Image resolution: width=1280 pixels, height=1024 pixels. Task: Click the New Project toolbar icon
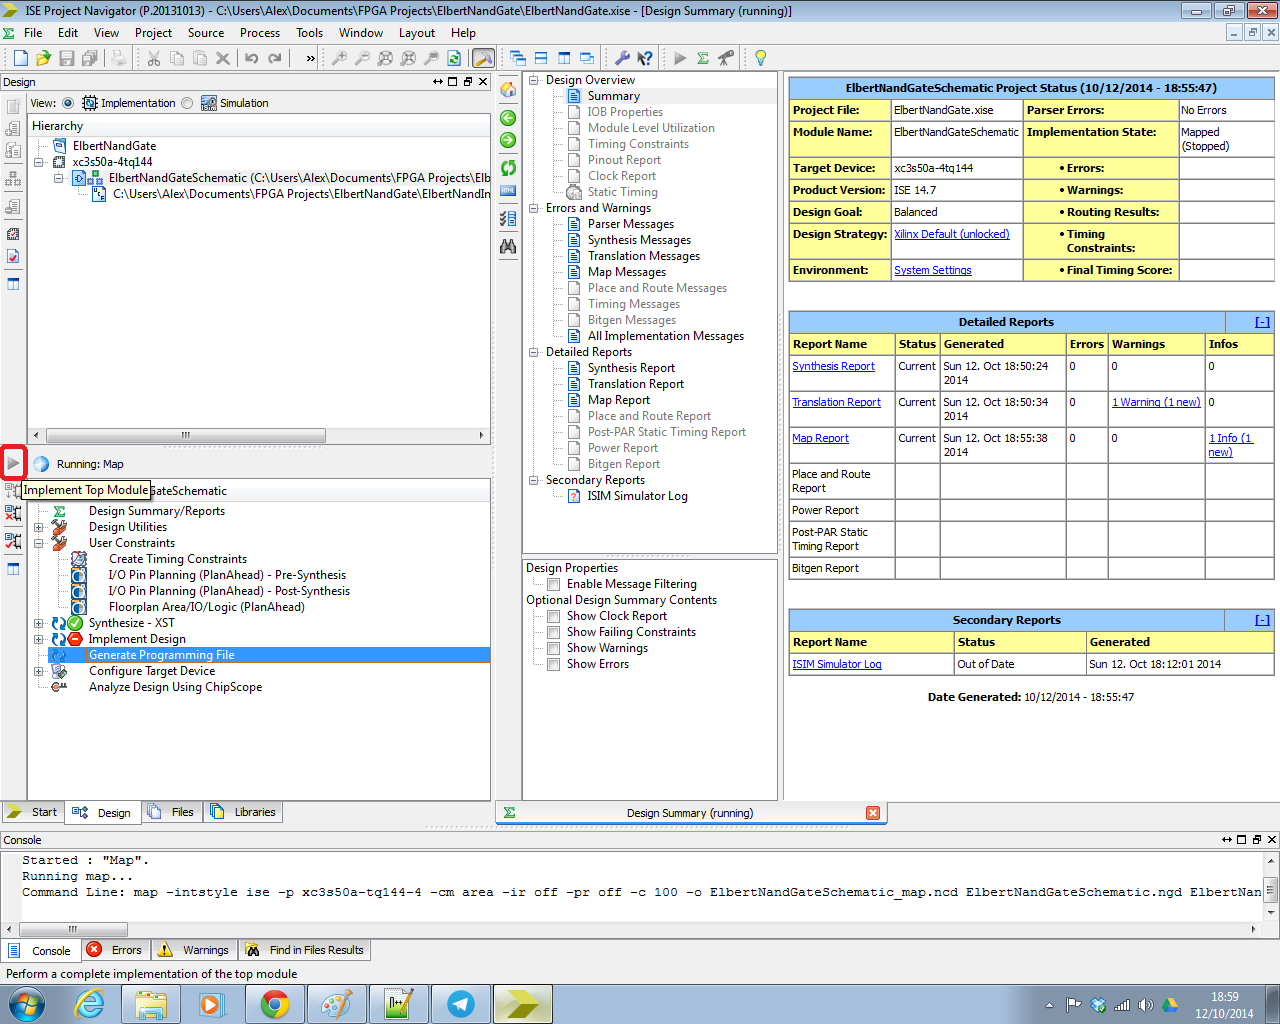(21, 58)
